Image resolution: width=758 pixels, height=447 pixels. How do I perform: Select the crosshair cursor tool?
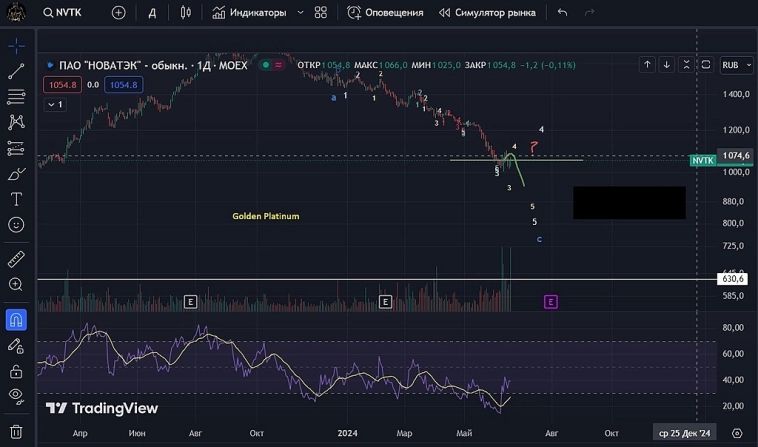(x=16, y=46)
